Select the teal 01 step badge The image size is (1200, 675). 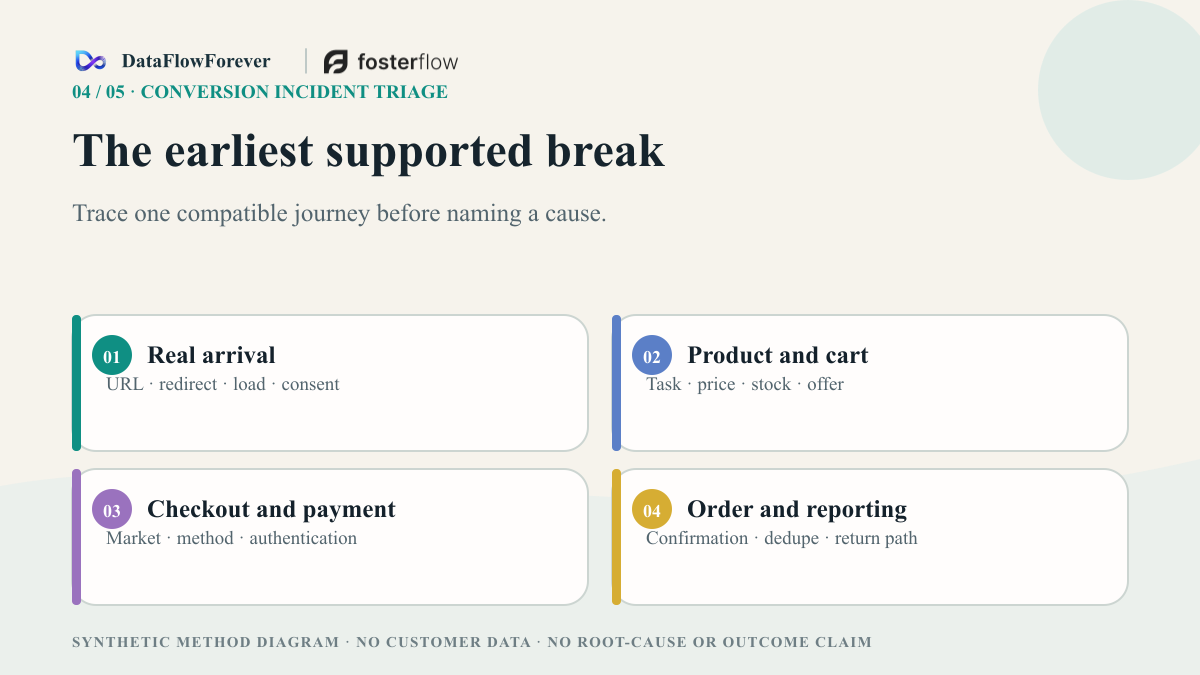click(112, 355)
